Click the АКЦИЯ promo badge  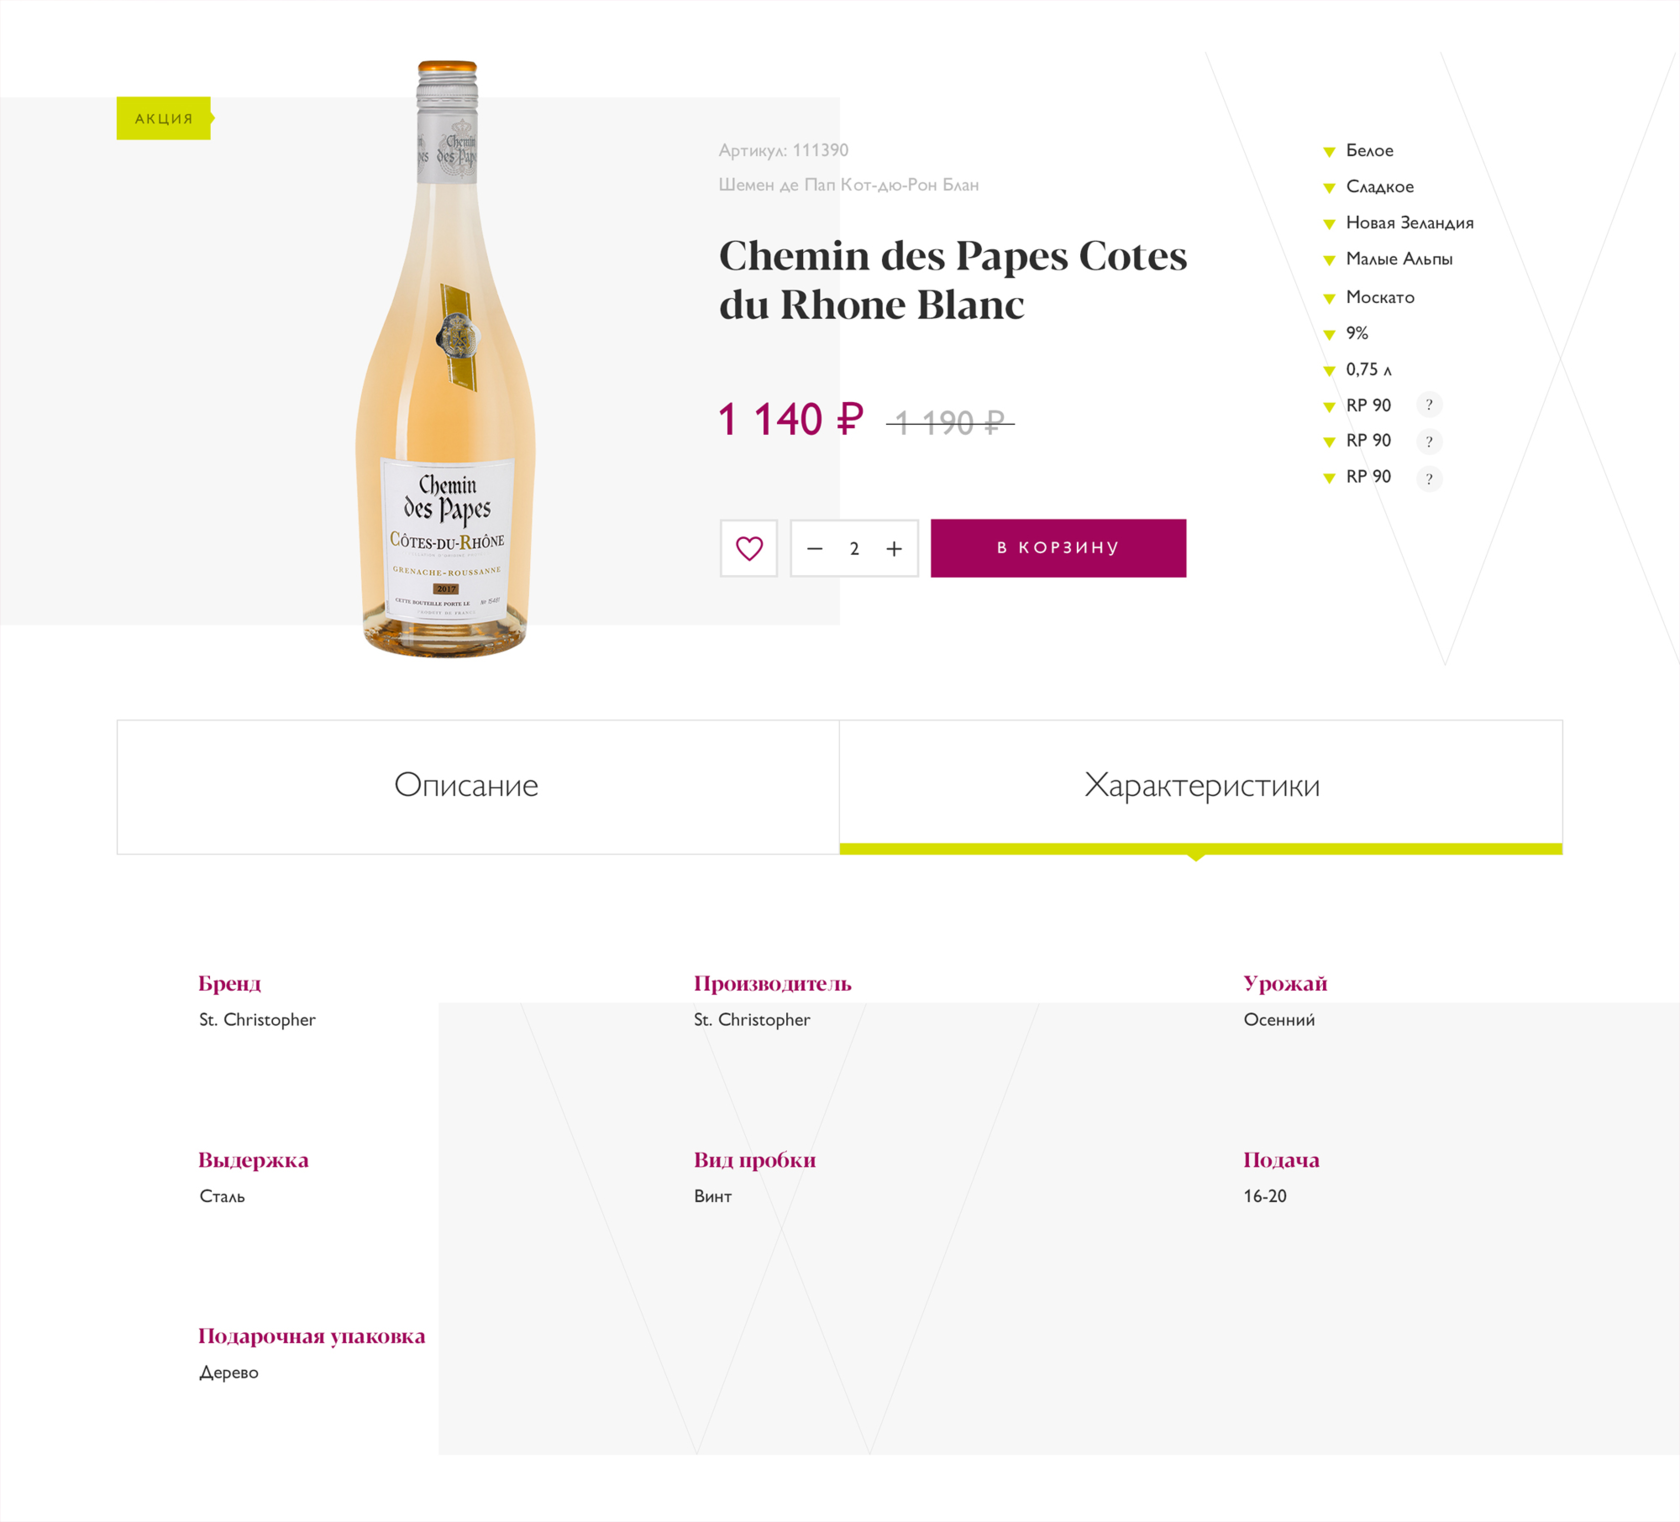[163, 118]
